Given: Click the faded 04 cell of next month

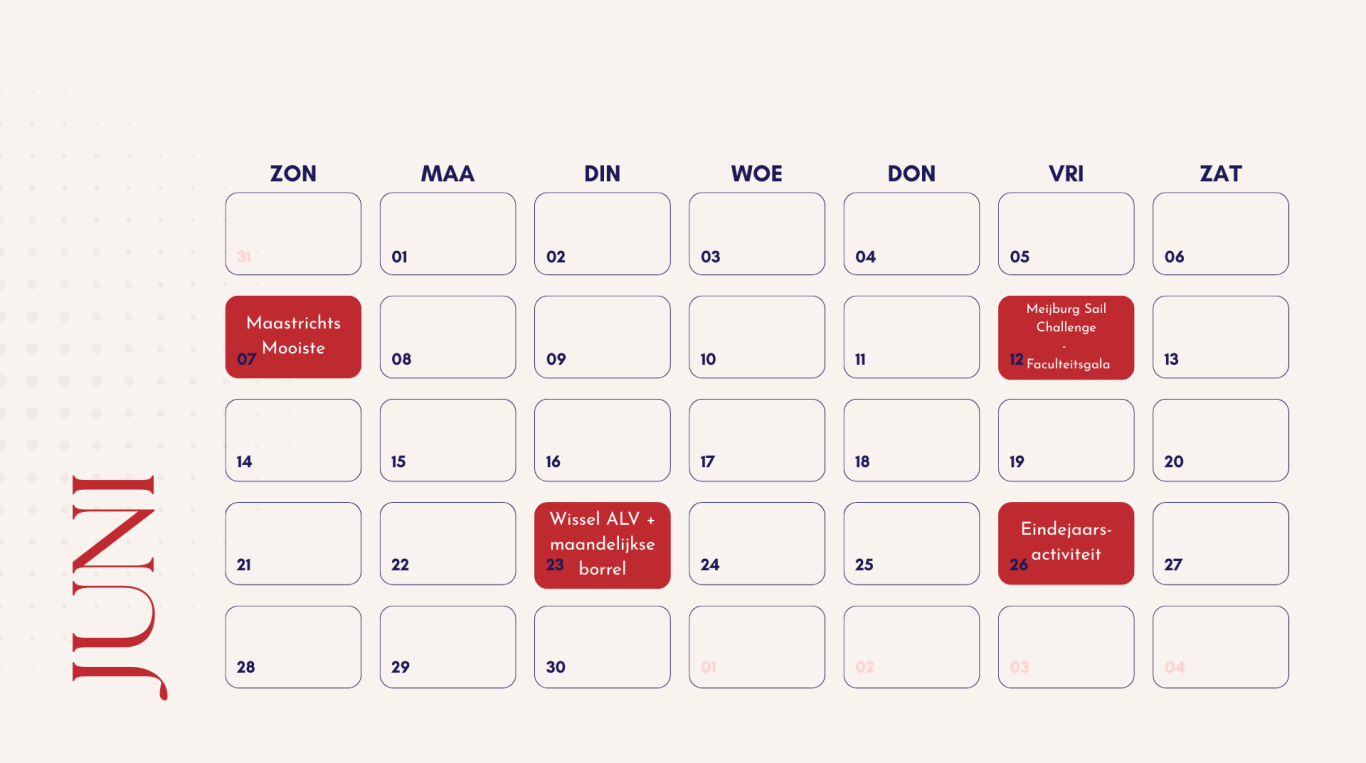Looking at the screenshot, I should [x=1220, y=646].
